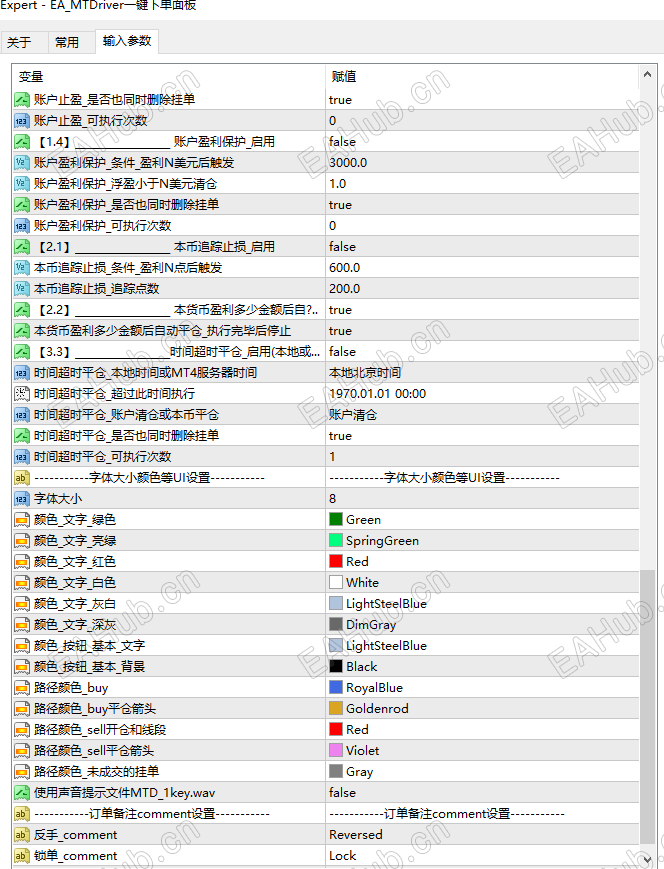Open the Red dropdown for 颜色_文字_红色
Viewport: 664px width, 869px height.
(482, 562)
